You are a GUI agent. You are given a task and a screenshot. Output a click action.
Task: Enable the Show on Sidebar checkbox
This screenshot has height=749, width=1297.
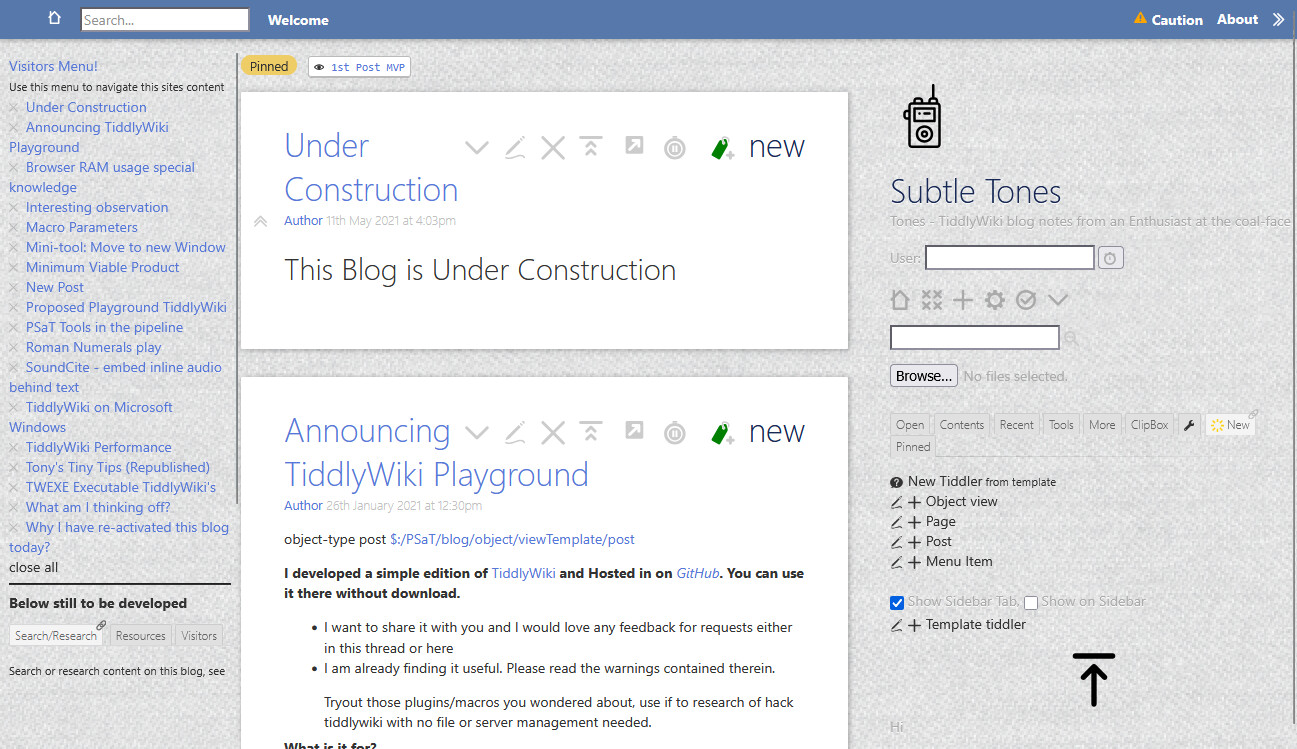(1031, 603)
